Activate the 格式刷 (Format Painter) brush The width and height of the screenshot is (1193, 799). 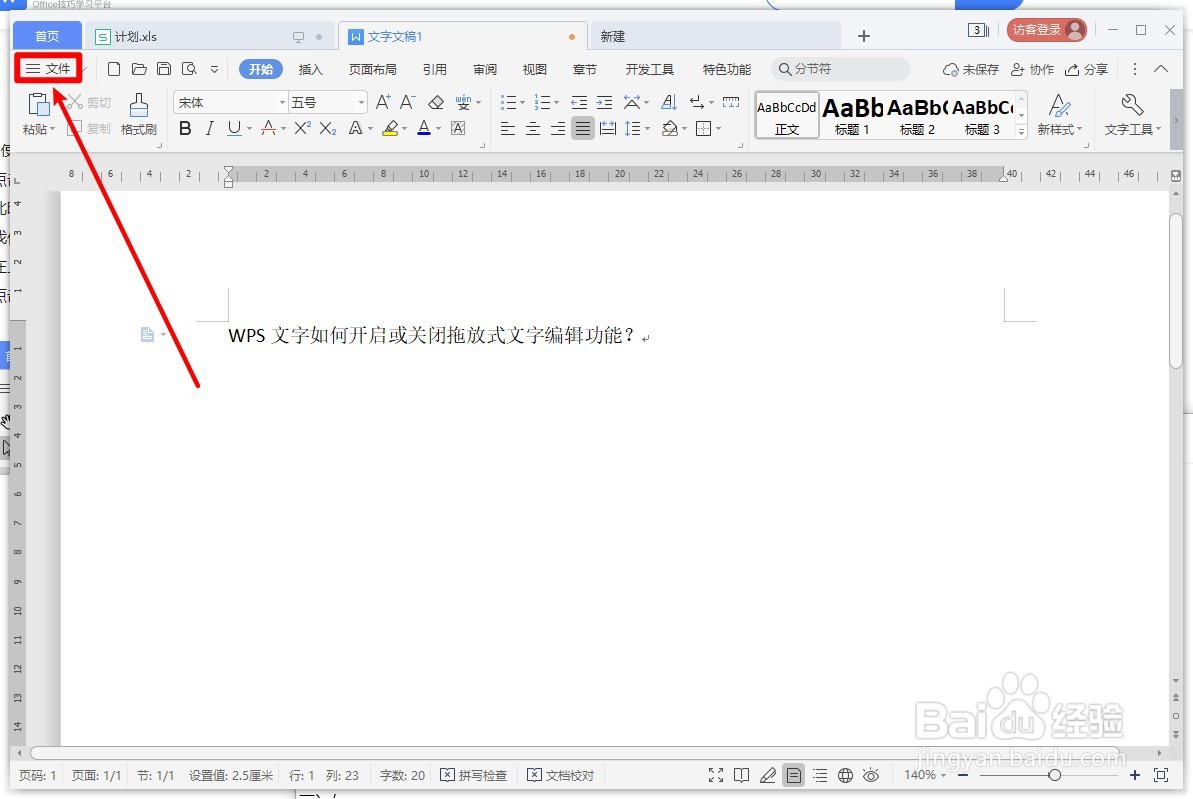click(138, 114)
